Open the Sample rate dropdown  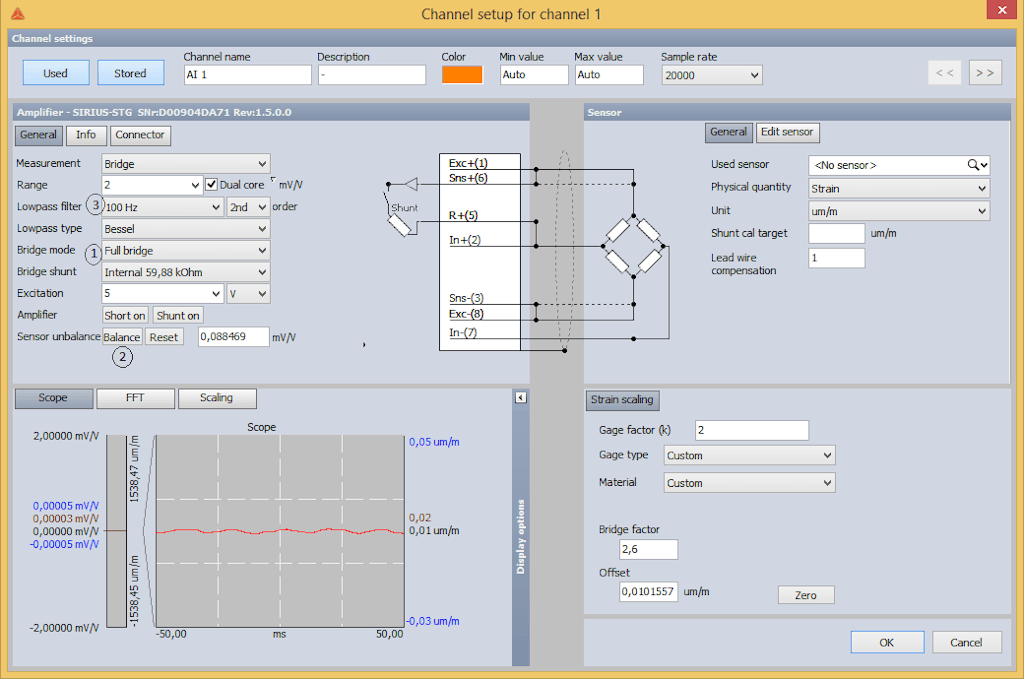710,74
